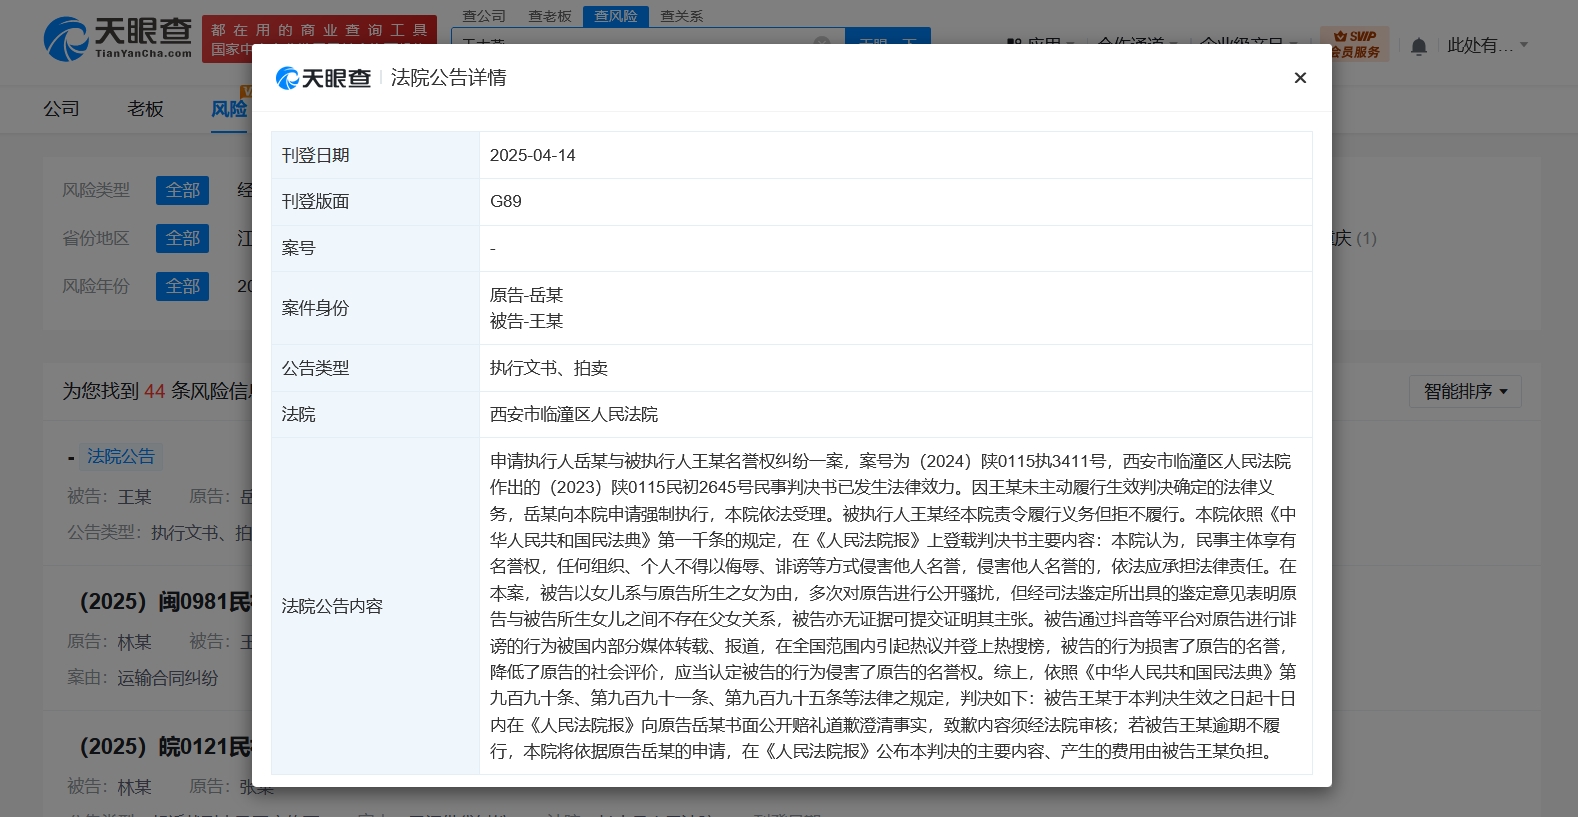Close the 法院公告详情 dialog
The width and height of the screenshot is (1578, 817).
pos(1300,78)
